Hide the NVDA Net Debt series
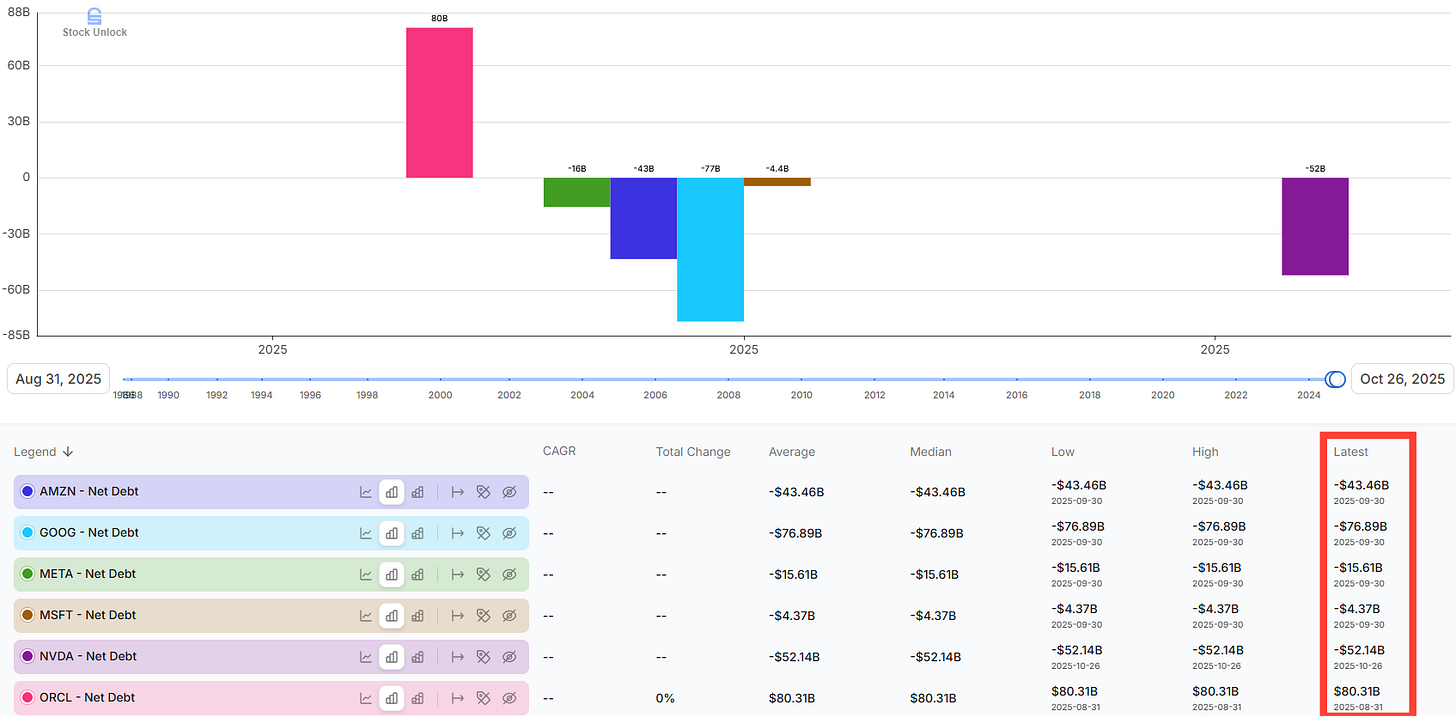Viewport: 1456px width, 716px height. point(509,656)
